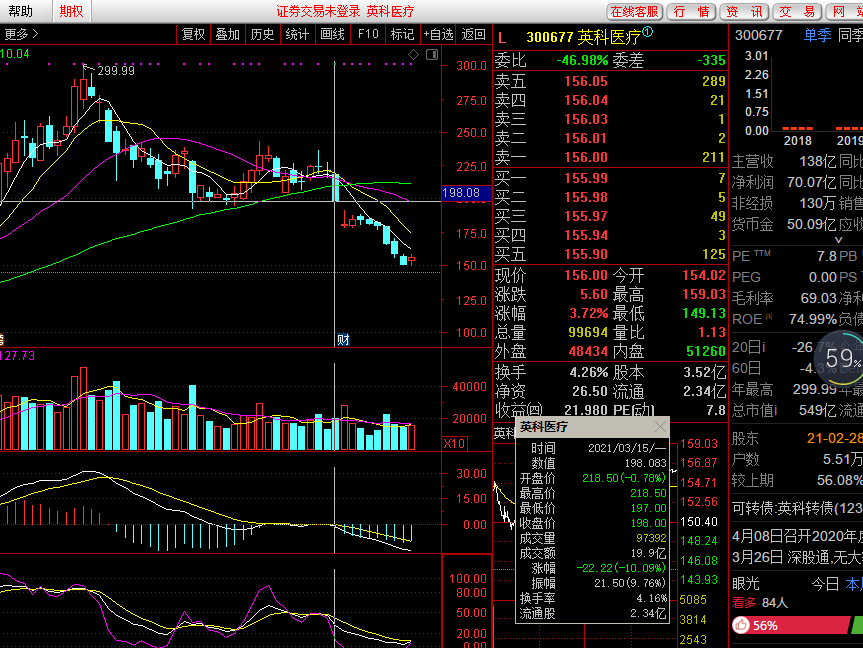Click the 买一 155.99 order row
The height and width of the screenshot is (648, 863).
[610, 178]
